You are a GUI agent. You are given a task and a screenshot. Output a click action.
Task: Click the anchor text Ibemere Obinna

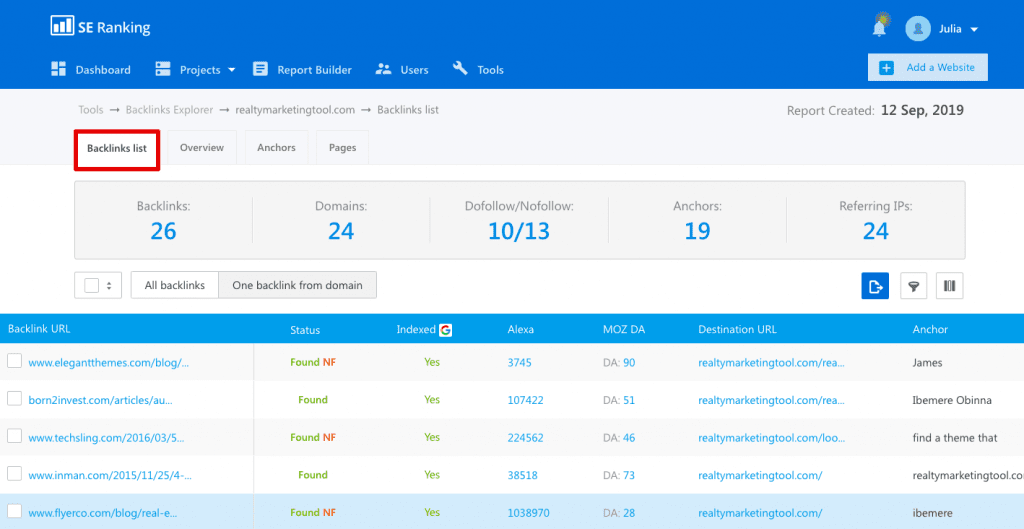click(952, 400)
